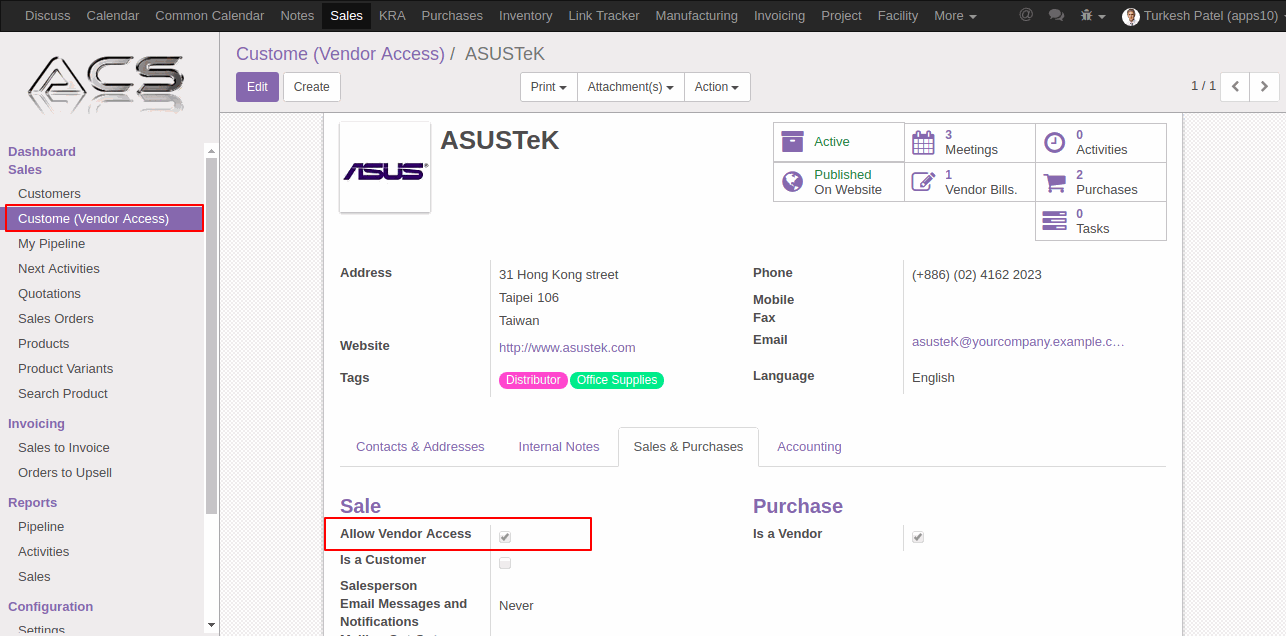Click the Purchases shopping cart icon
Viewport: 1286px width, 636px height.
pyautogui.click(x=1054, y=182)
